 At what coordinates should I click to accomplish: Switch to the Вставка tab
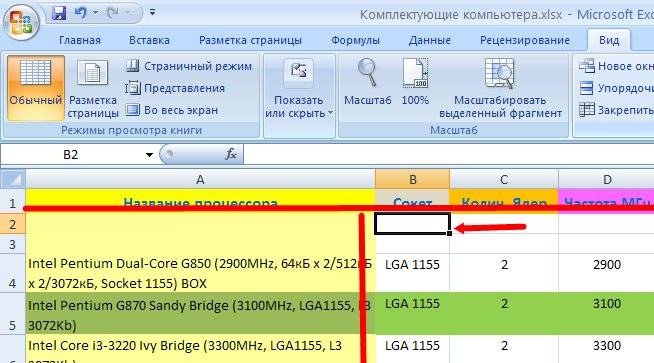(x=149, y=40)
